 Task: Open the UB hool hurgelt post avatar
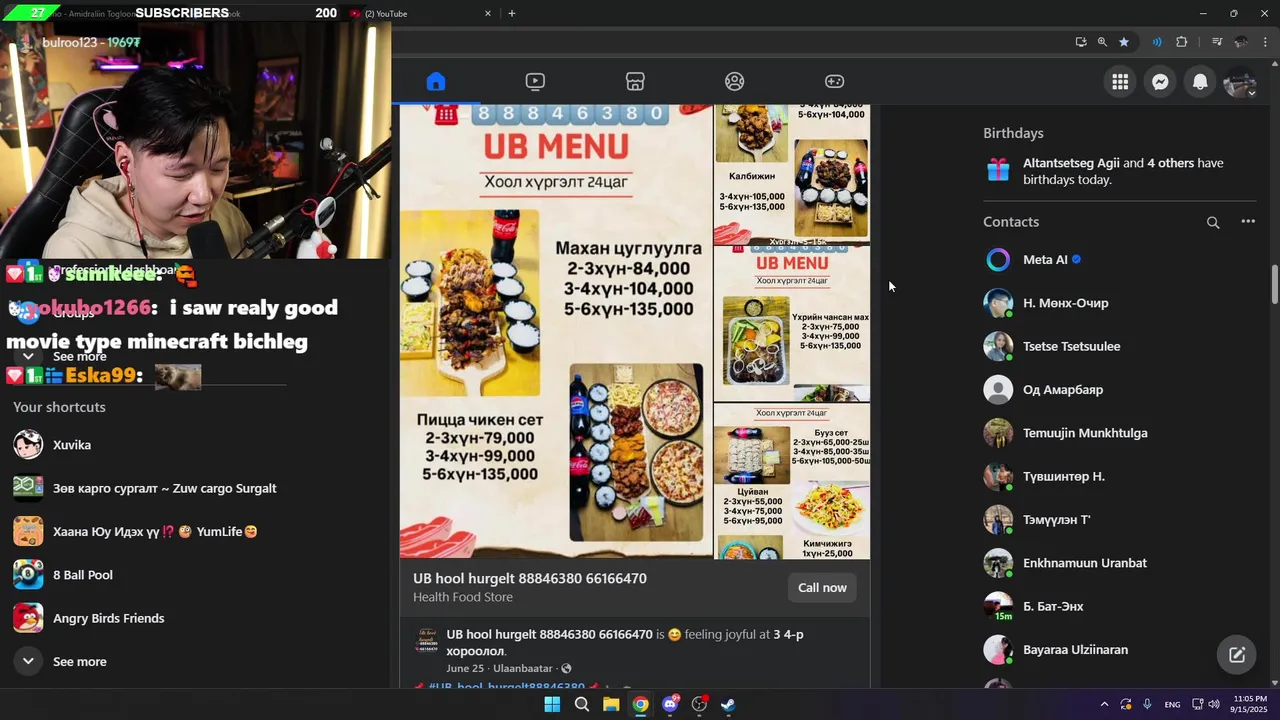coord(427,641)
